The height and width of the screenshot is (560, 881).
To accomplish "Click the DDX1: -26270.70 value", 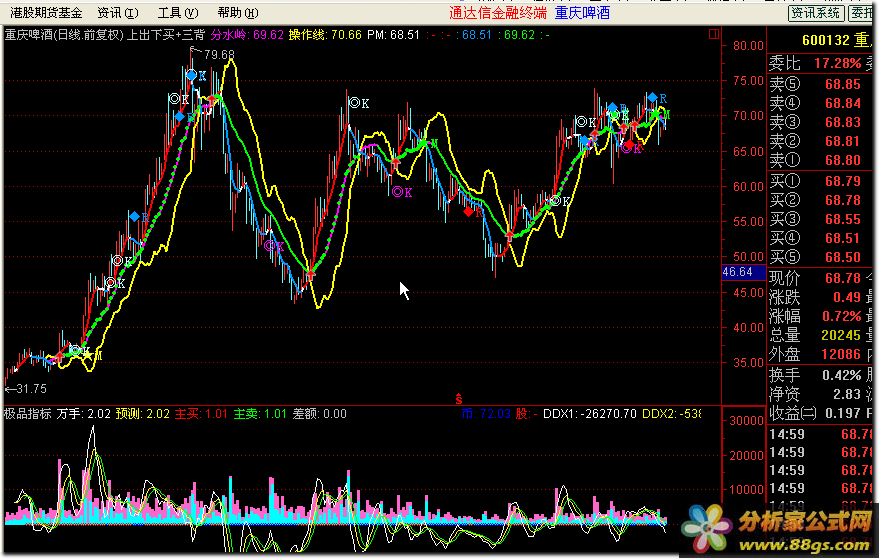I will (589, 414).
